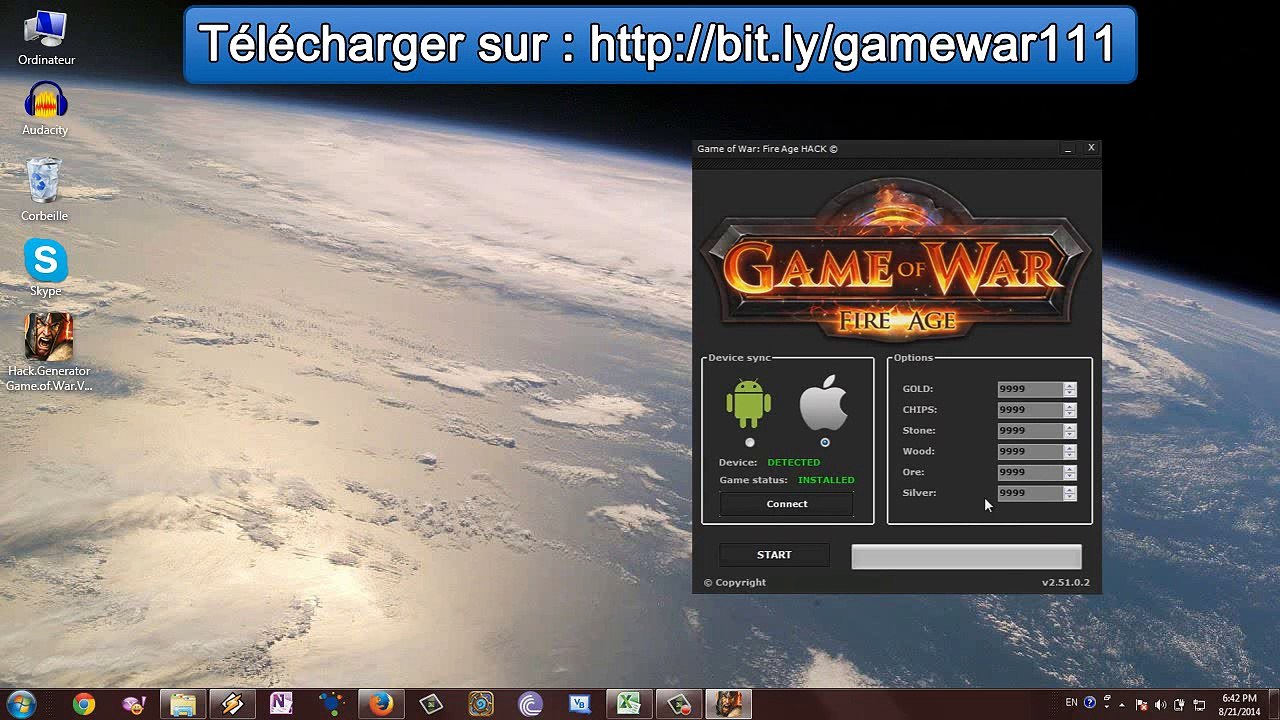The image size is (1280, 720).
Task: Click the Stone spinner arrows
Action: tap(1070, 431)
